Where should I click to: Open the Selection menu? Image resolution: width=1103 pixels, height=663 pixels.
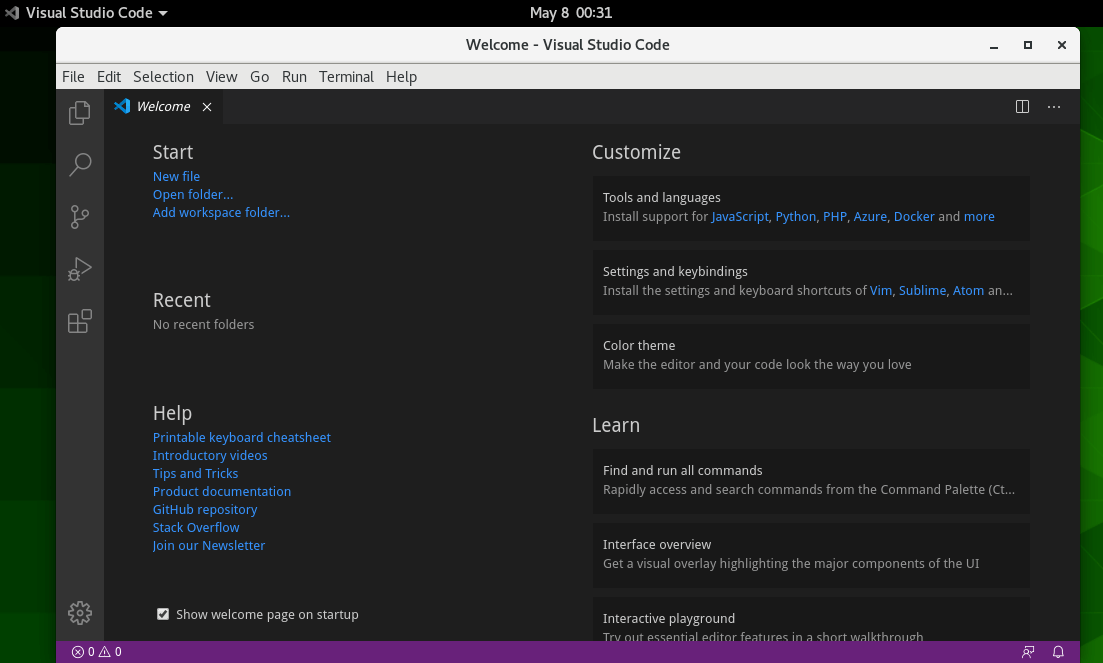point(163,77)
